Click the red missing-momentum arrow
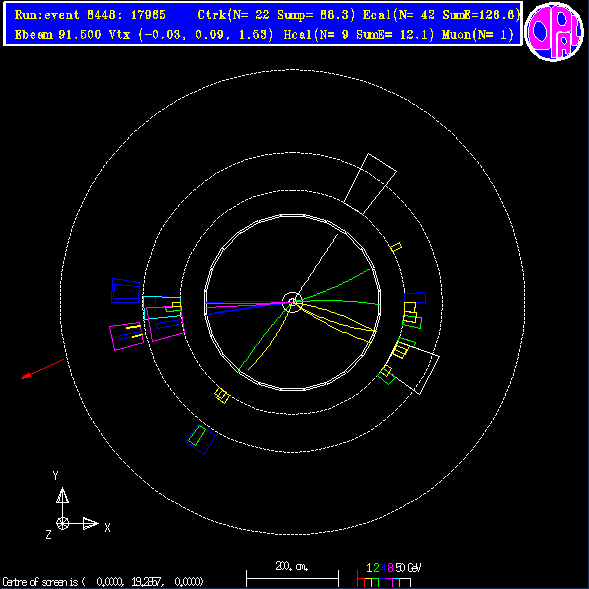This screenshot has height=589, width=589. 42,369
